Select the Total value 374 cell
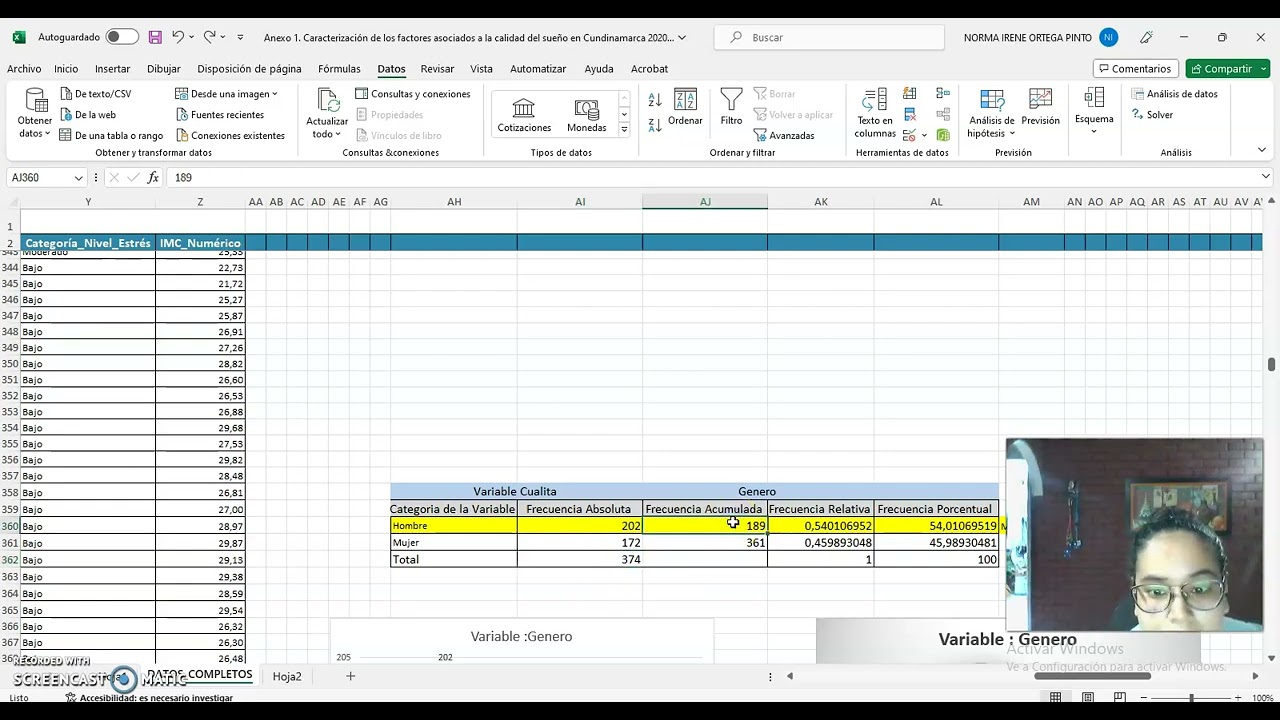The height and width of the screenshot is (720, 1280). [x=580, y=560]
